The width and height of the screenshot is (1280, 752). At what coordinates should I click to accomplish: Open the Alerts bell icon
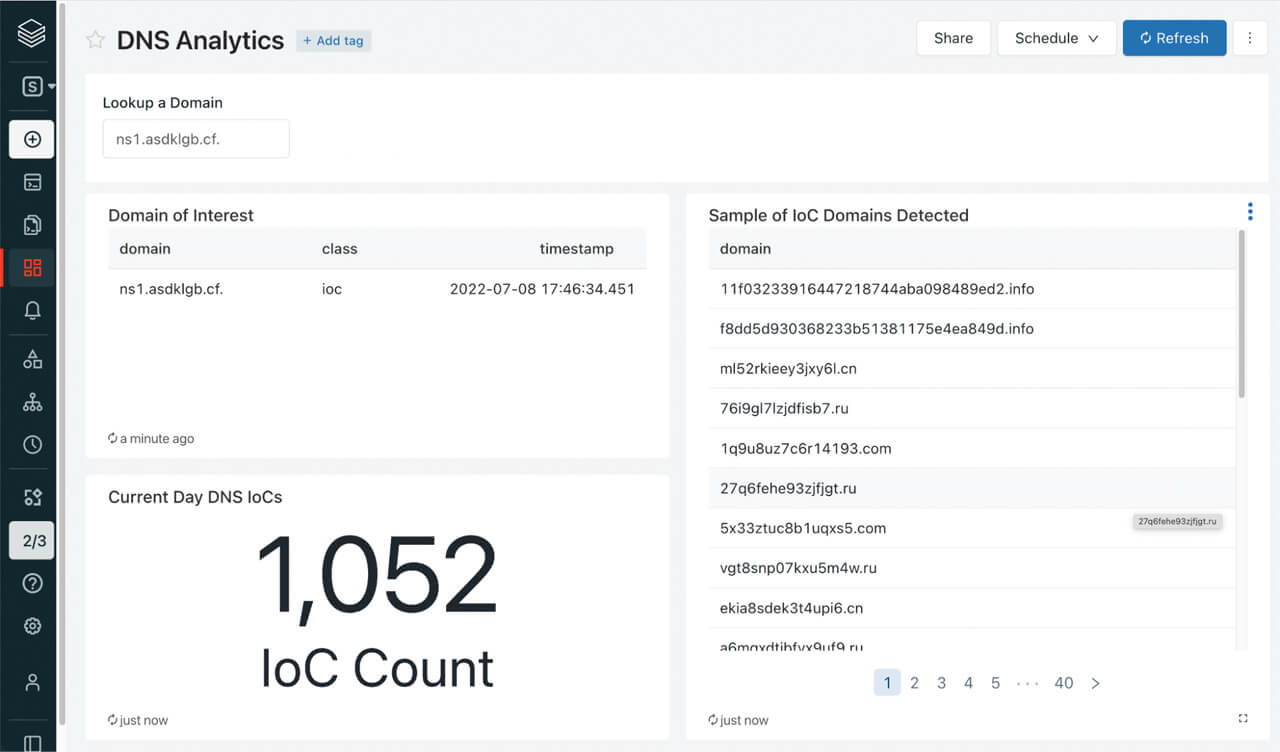click(x=32, y=311)
